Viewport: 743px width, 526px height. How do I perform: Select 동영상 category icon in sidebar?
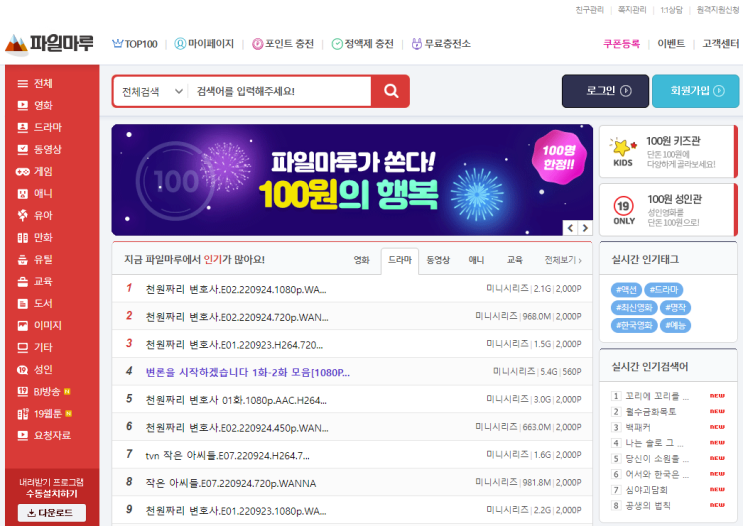tap(22, 150)
